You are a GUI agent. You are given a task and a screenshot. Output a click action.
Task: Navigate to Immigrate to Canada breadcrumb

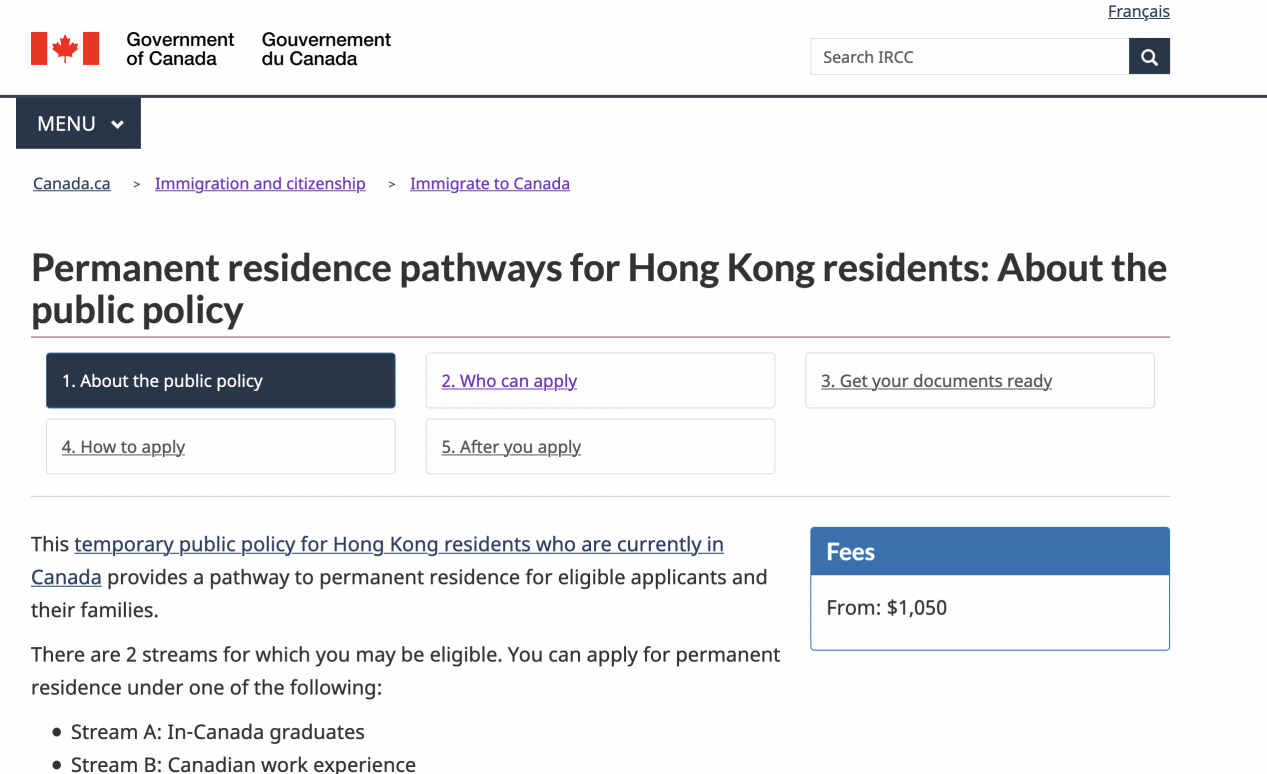pyautogui.click(x=490, y=184)
